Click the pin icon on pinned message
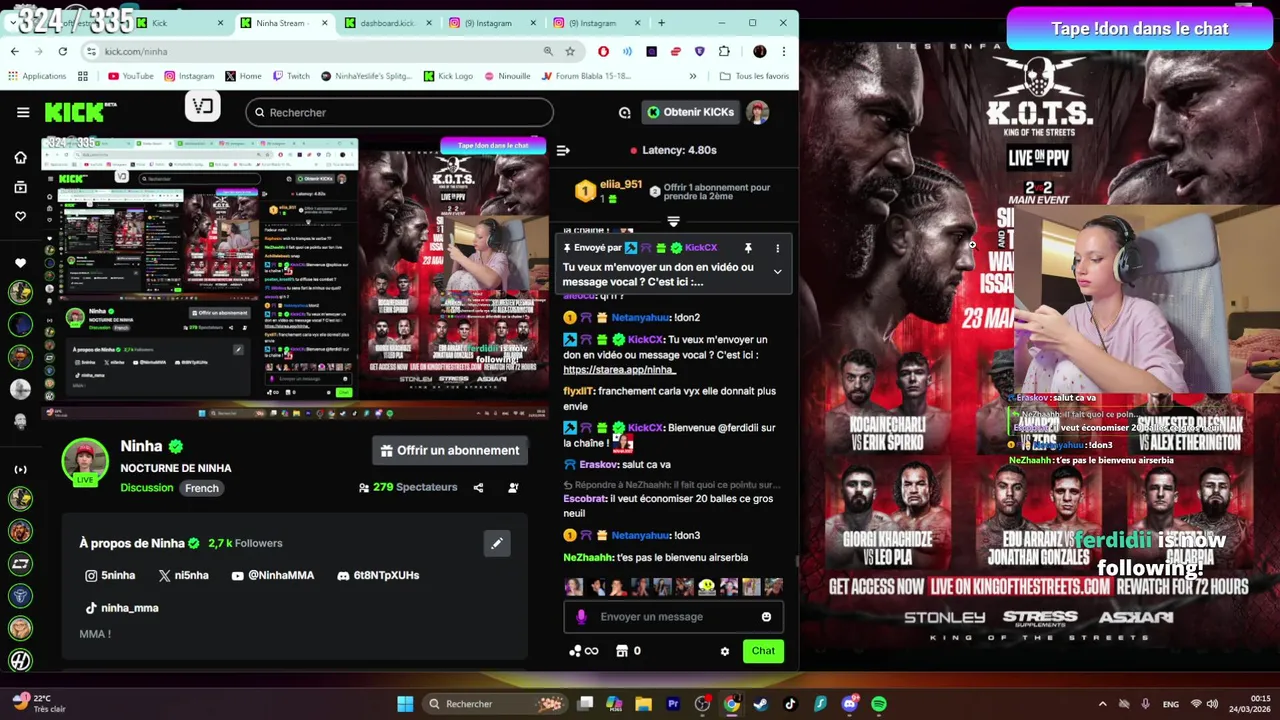Viewport: 1280px width, 720px height. (x=747, y=248)
